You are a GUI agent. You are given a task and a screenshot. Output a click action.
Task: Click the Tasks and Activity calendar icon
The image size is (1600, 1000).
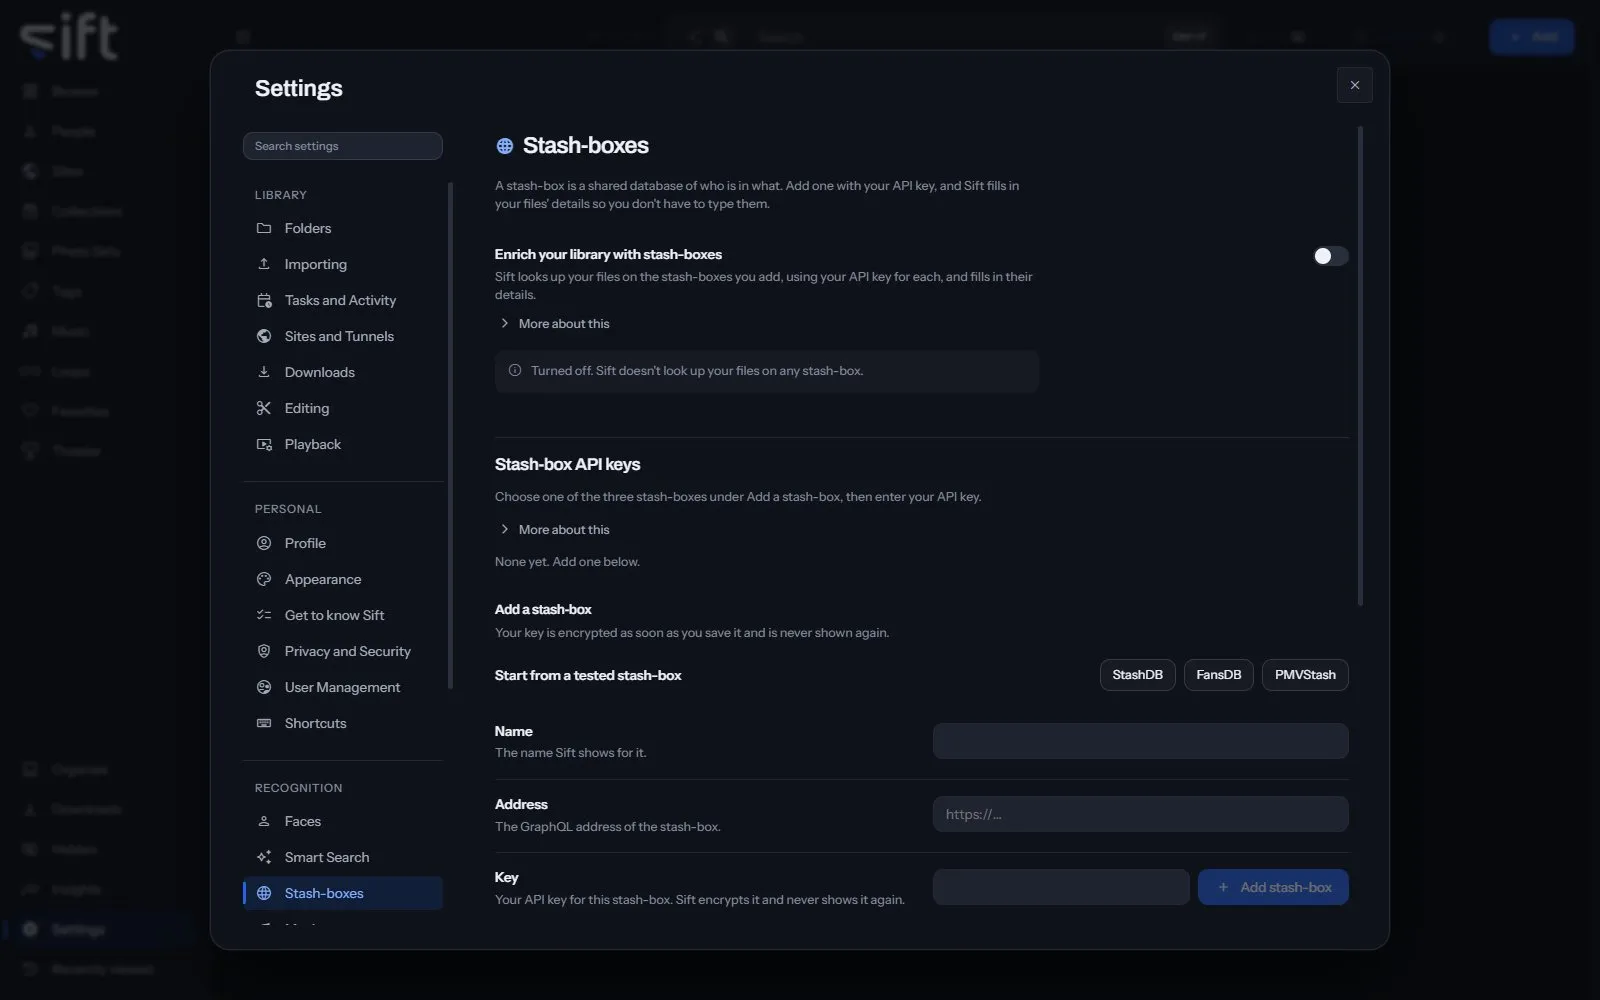(264, 300)
